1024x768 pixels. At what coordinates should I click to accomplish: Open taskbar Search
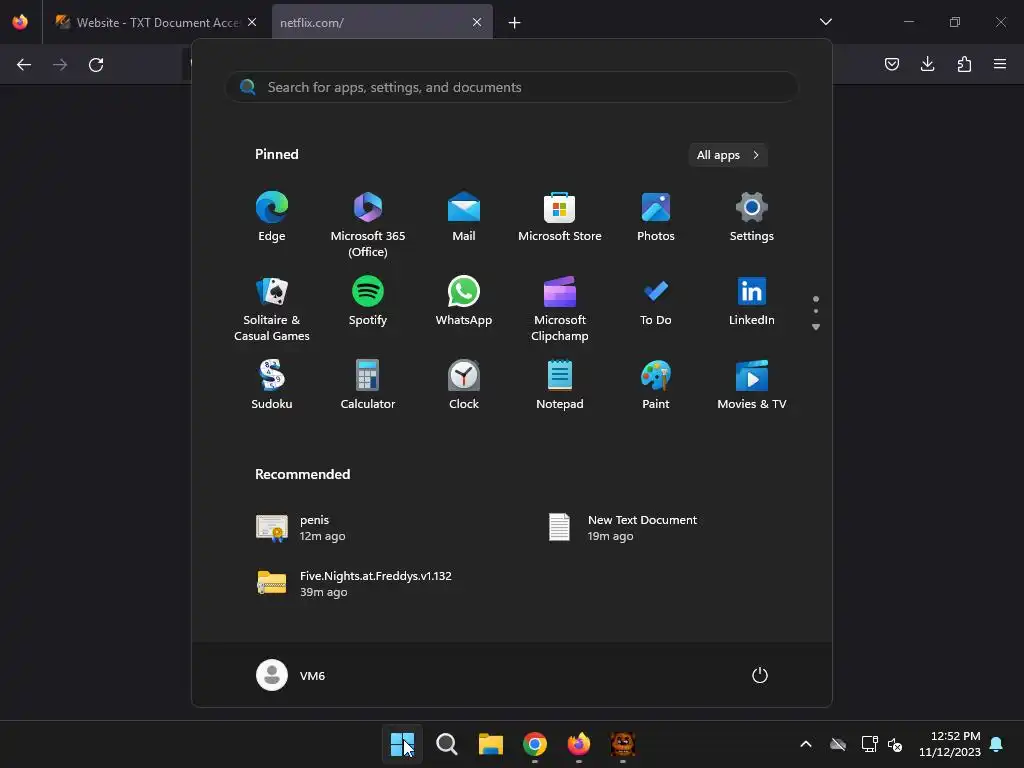[x=447, y=744]
